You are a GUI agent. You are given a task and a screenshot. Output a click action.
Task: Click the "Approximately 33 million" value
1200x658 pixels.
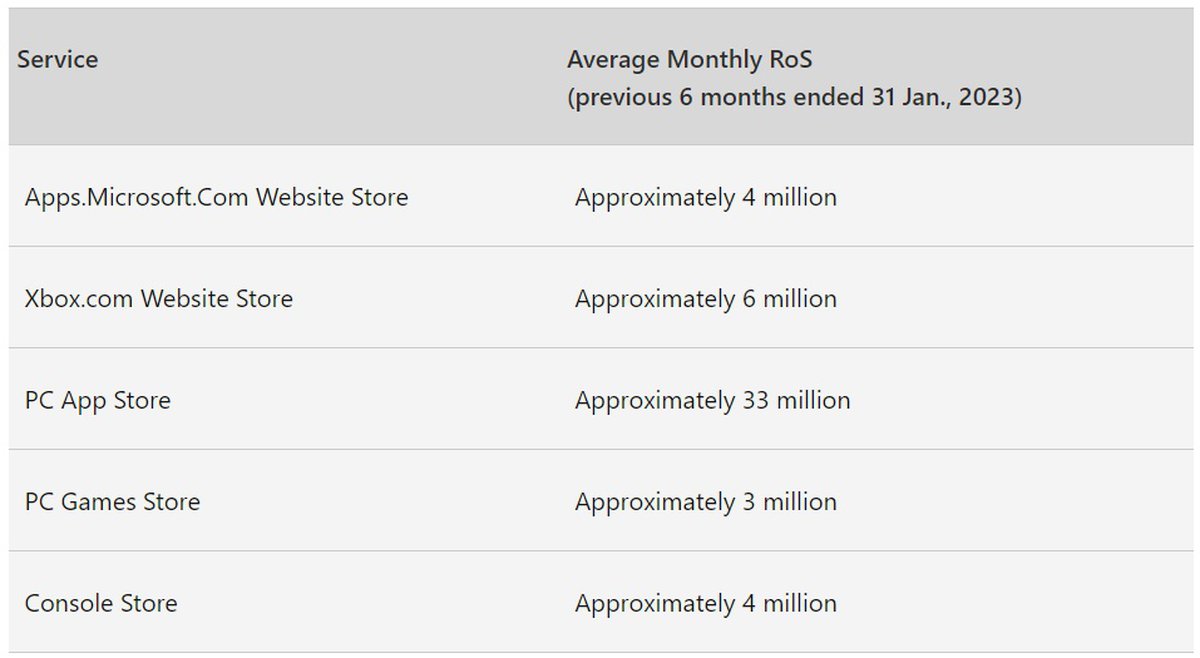point(712,401)
